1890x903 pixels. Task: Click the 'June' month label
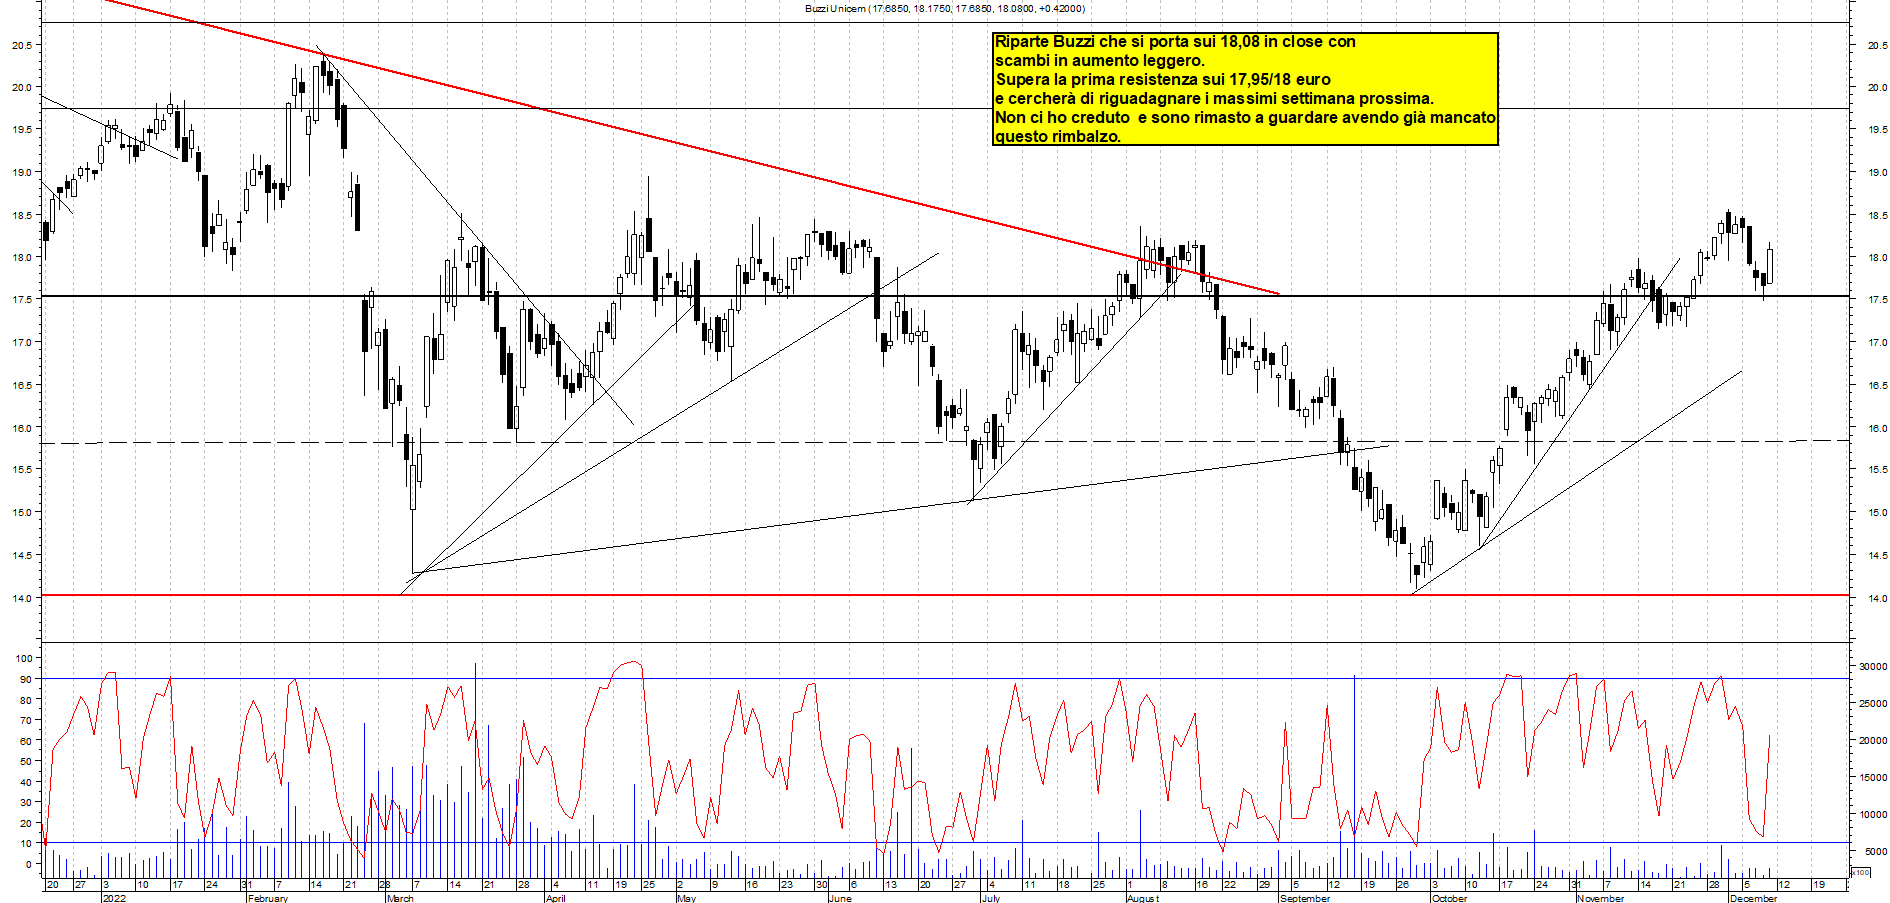point(841,898)
